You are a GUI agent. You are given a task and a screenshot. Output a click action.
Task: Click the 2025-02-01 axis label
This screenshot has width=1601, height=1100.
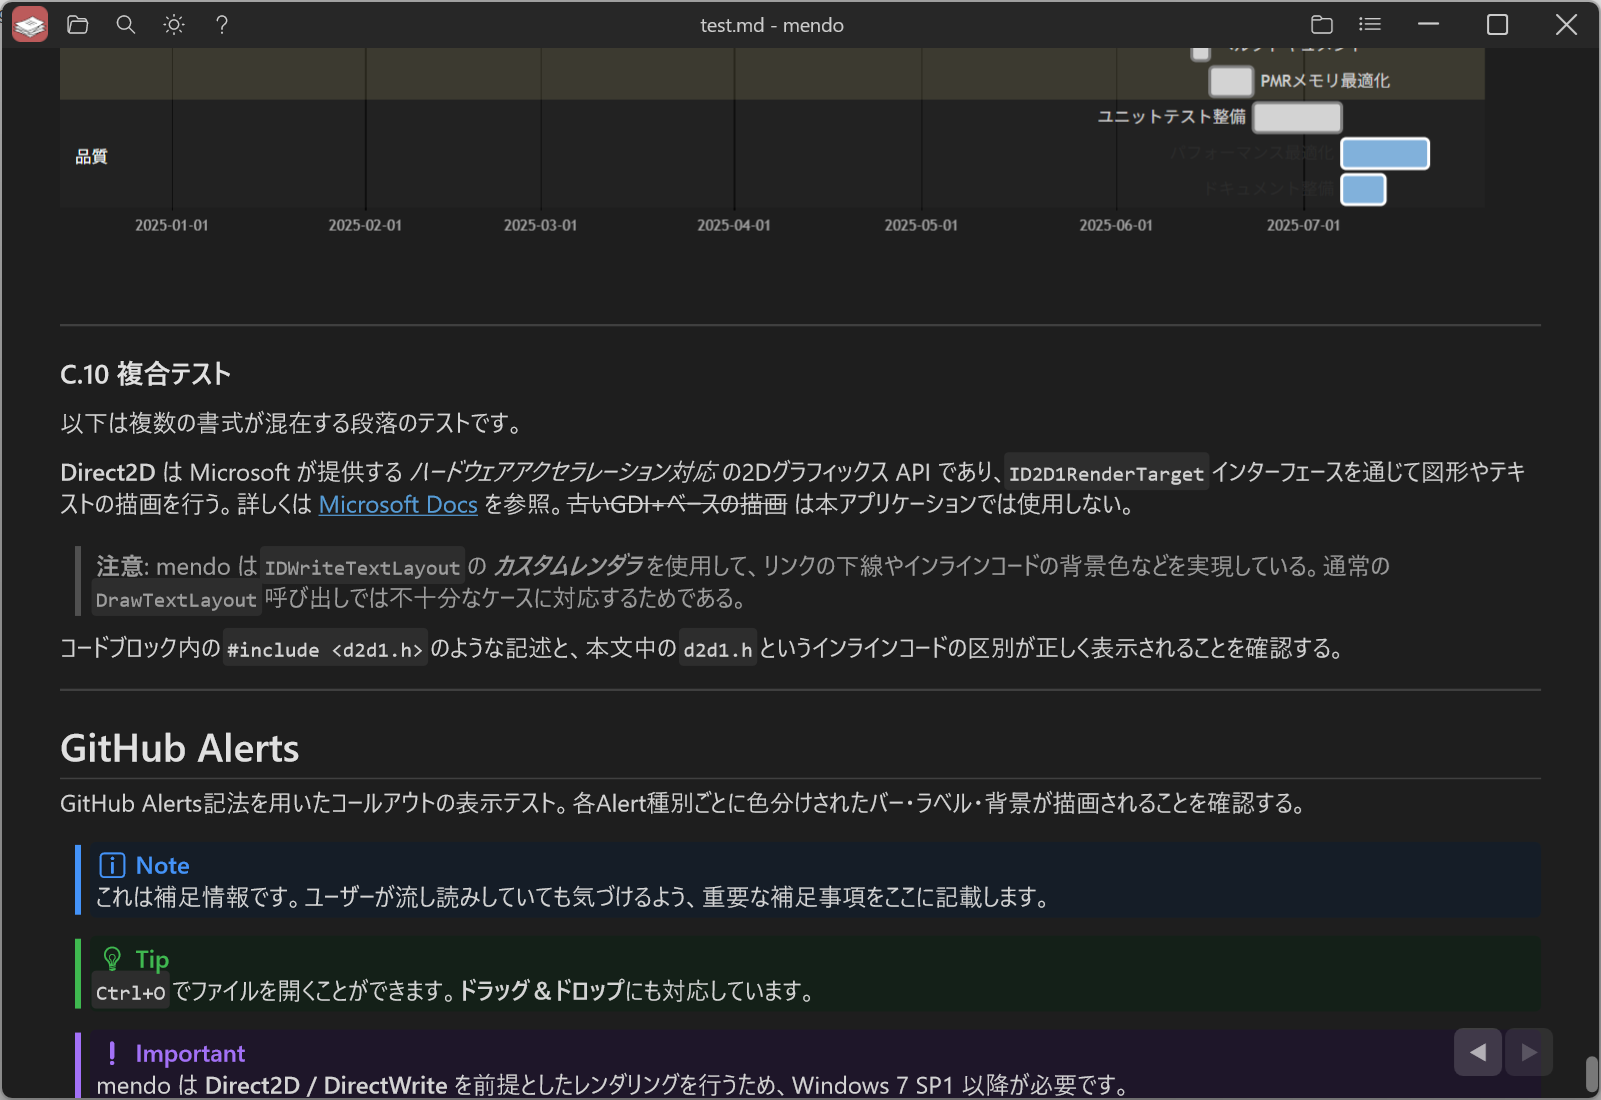click(x=365, y=226)
